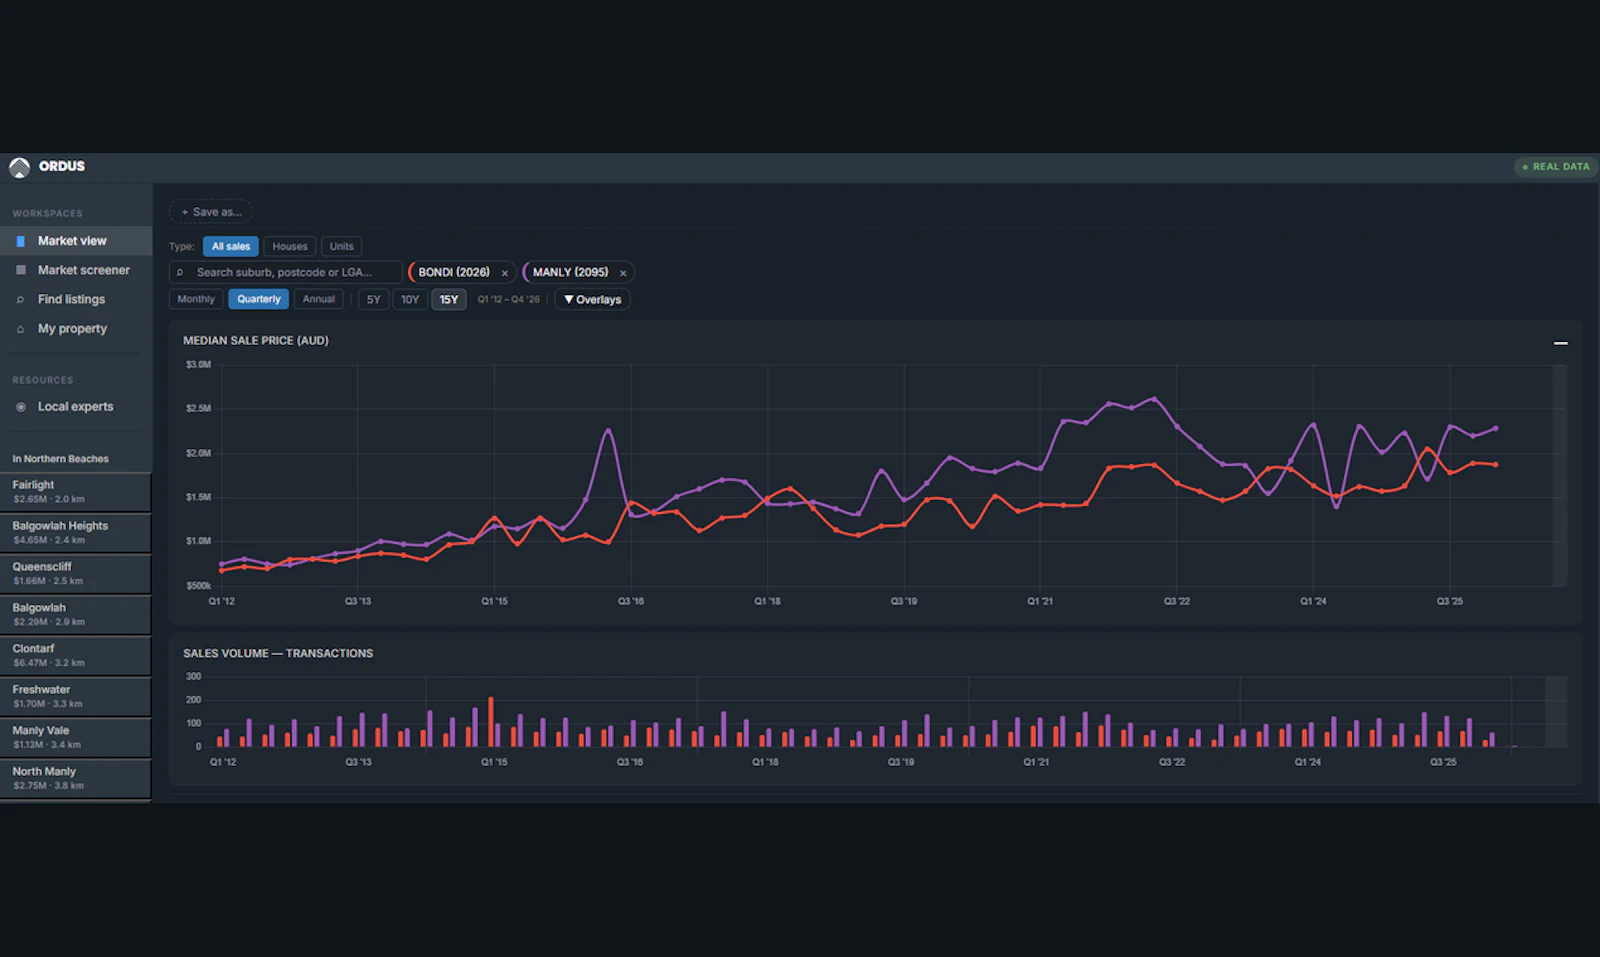Open Market screener workspace
This screenshot has height=957, width=1600.
tap(76, 270)
